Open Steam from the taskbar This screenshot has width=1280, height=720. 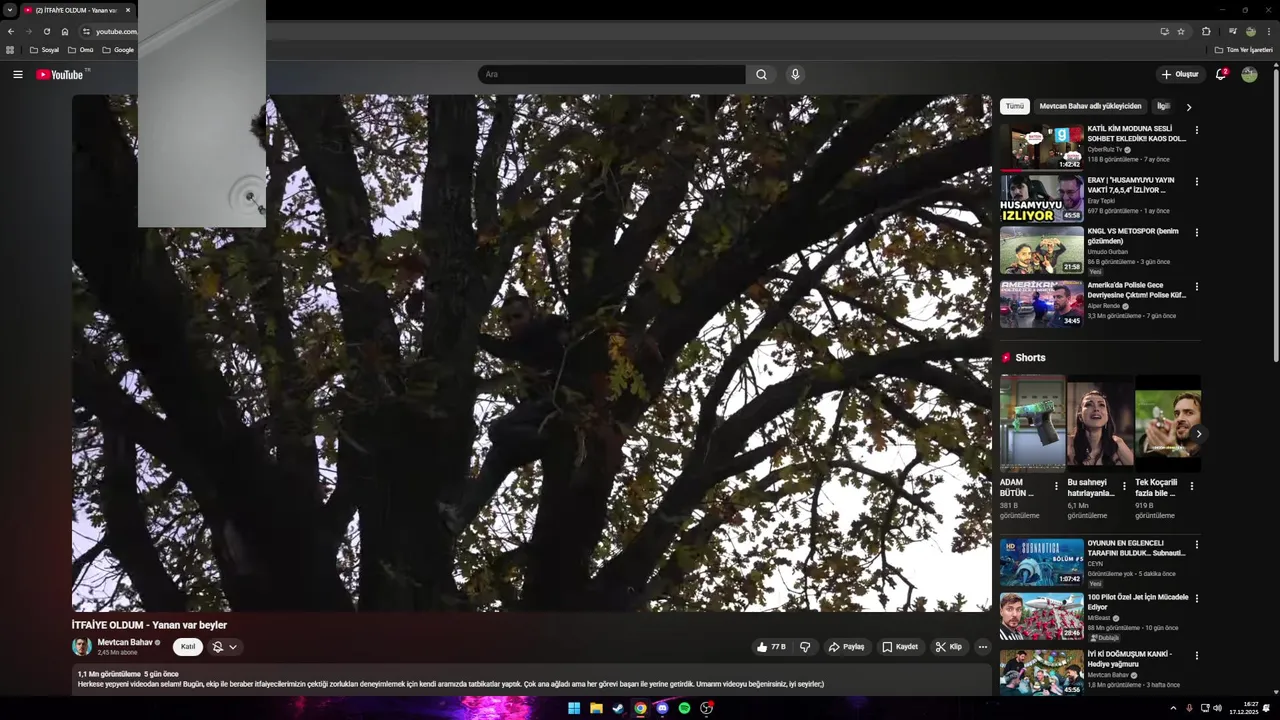(618, 708)
